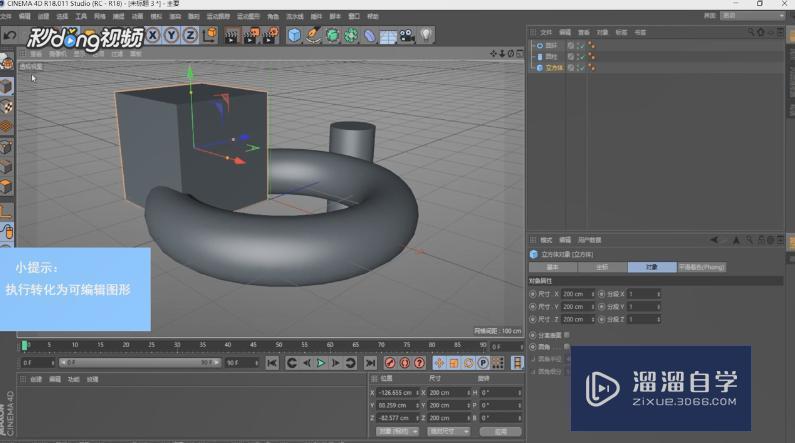Click frame 50 on the timeline ruler

point(279,345)
